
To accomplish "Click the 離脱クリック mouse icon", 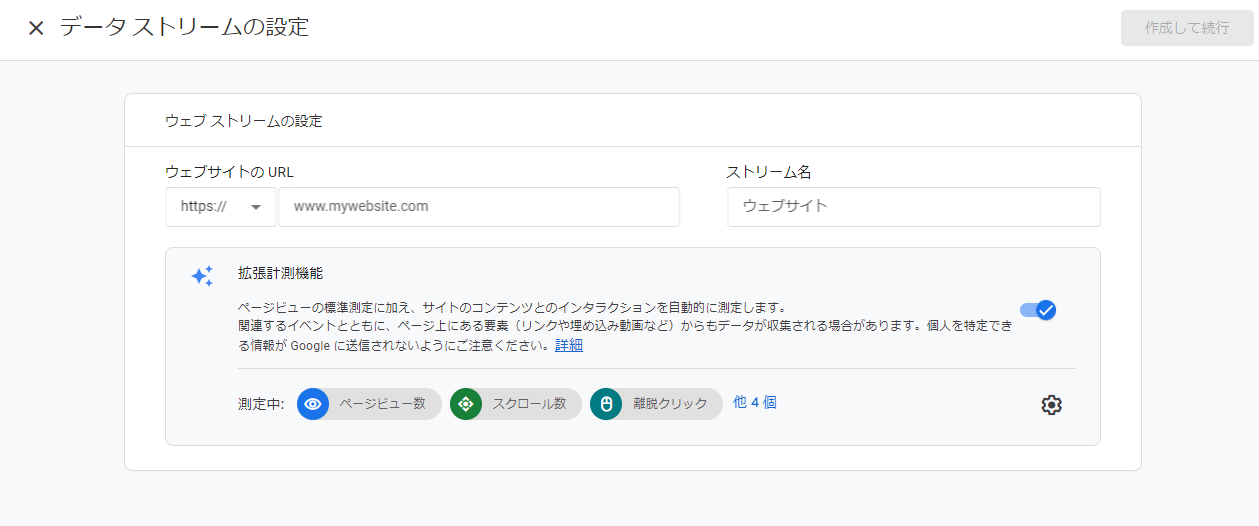I will pos(606,404).
